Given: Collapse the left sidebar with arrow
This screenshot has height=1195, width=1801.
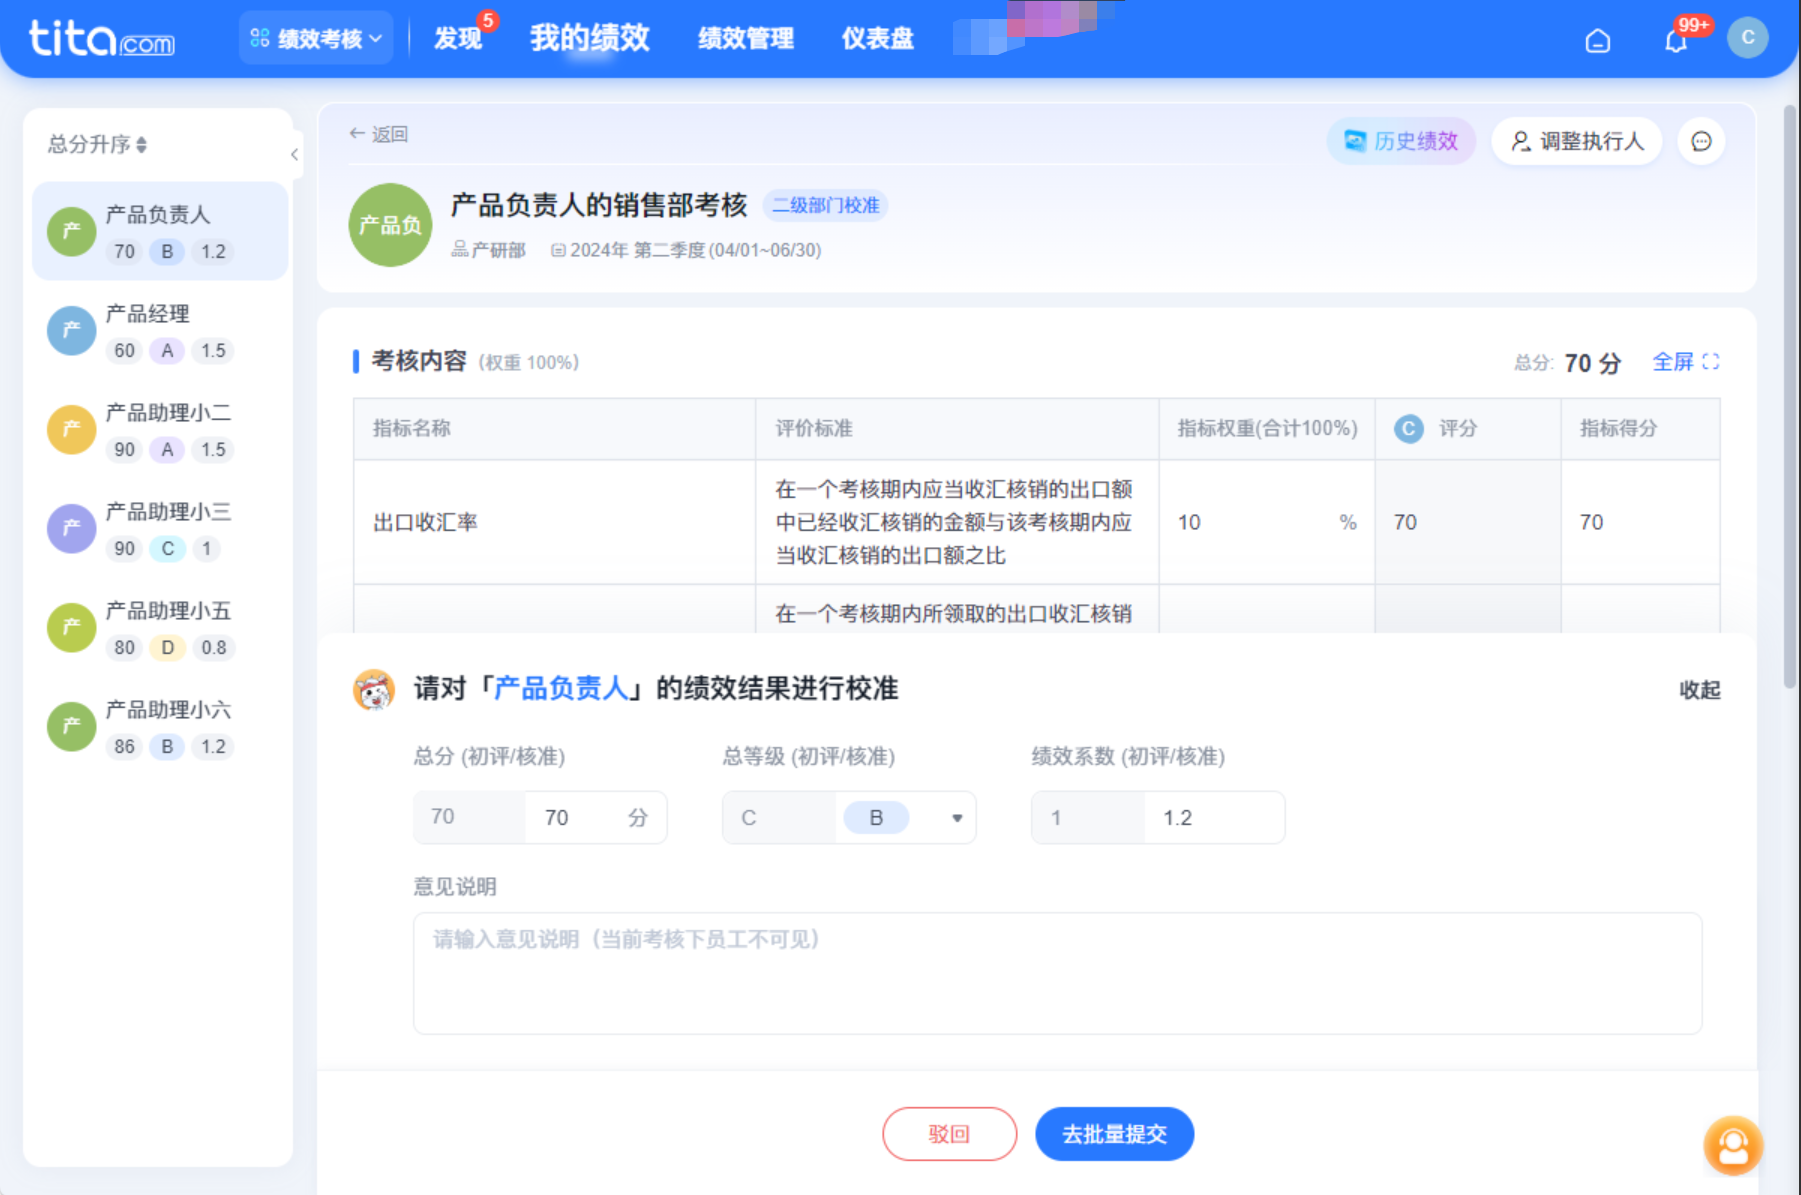Looking at the screenshot, I should pos(294,155).
